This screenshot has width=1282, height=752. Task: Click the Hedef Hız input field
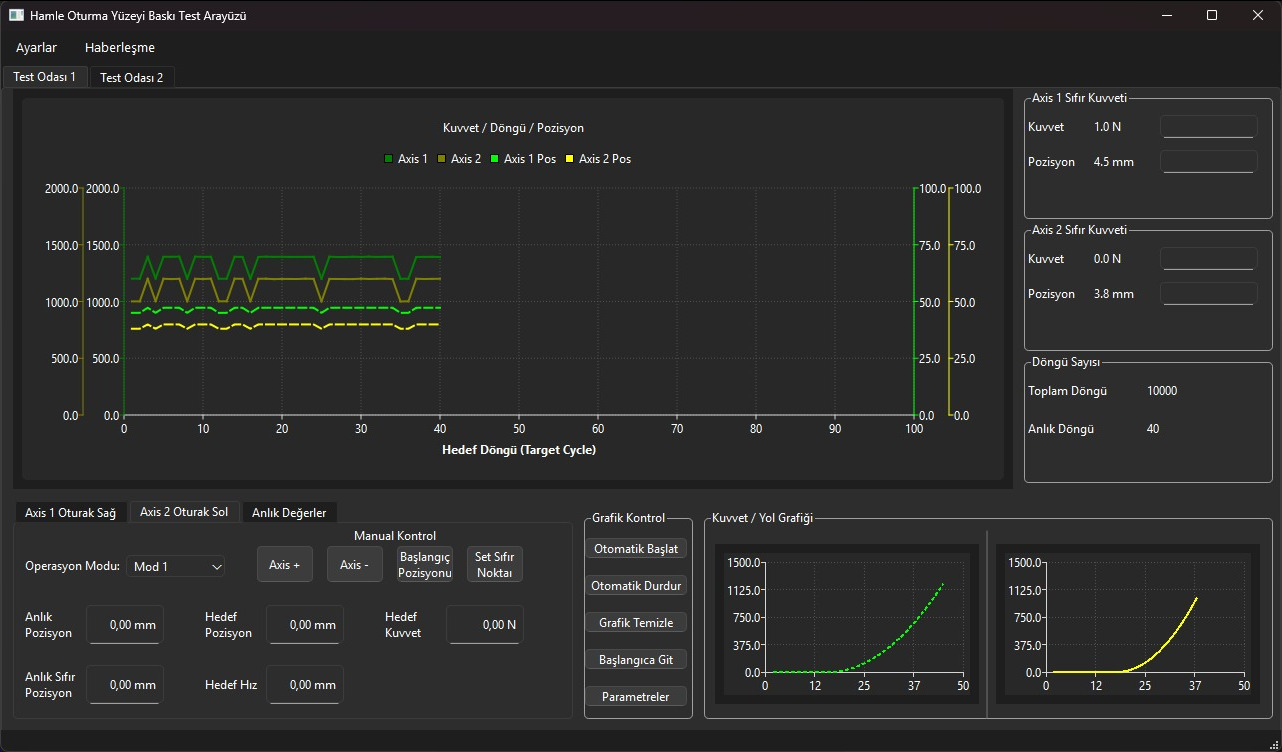(x=305, y=685)
